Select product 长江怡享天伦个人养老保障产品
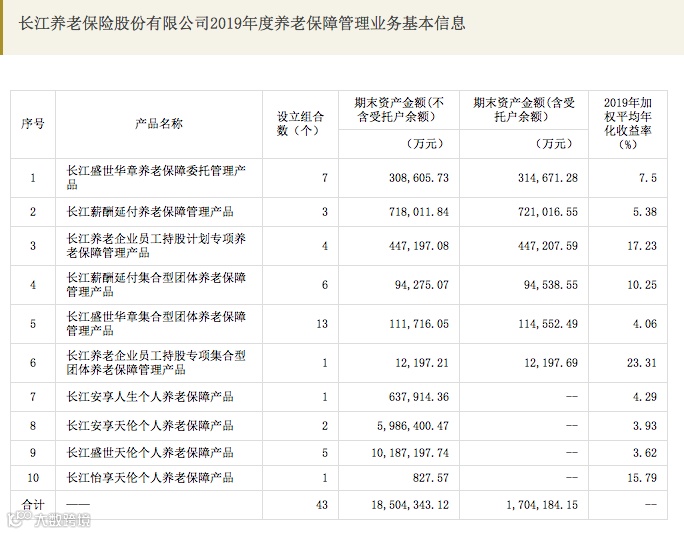Viewport: 684px width, 534px height. click(150, 478)
